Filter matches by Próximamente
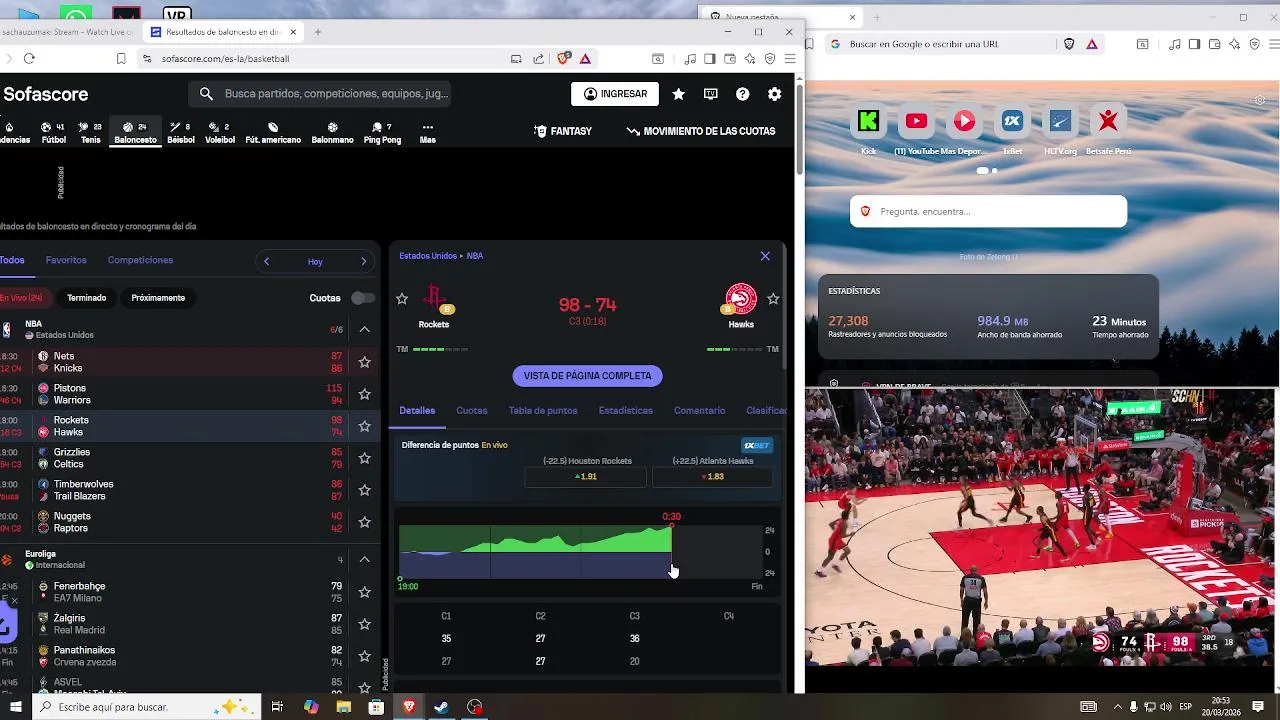 coord(158,298)
